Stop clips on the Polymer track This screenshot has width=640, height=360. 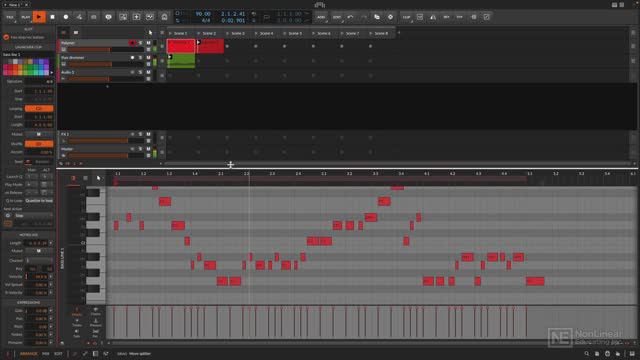pos(162,46)
